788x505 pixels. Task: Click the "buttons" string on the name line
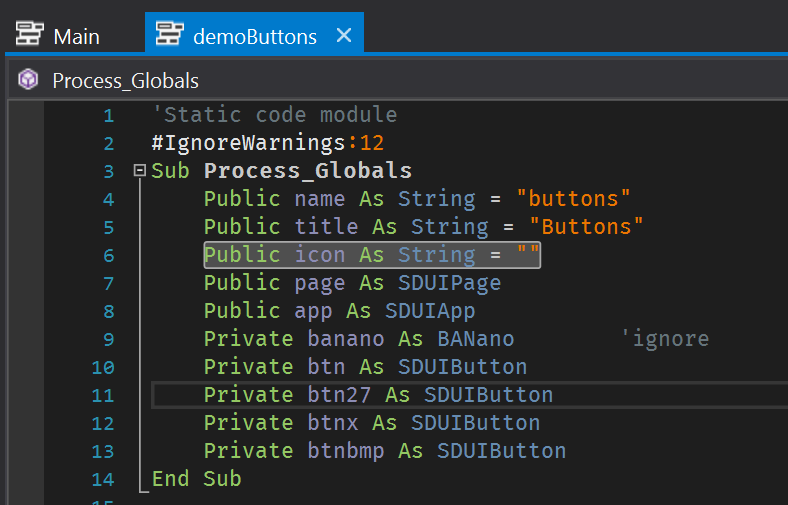574,199
